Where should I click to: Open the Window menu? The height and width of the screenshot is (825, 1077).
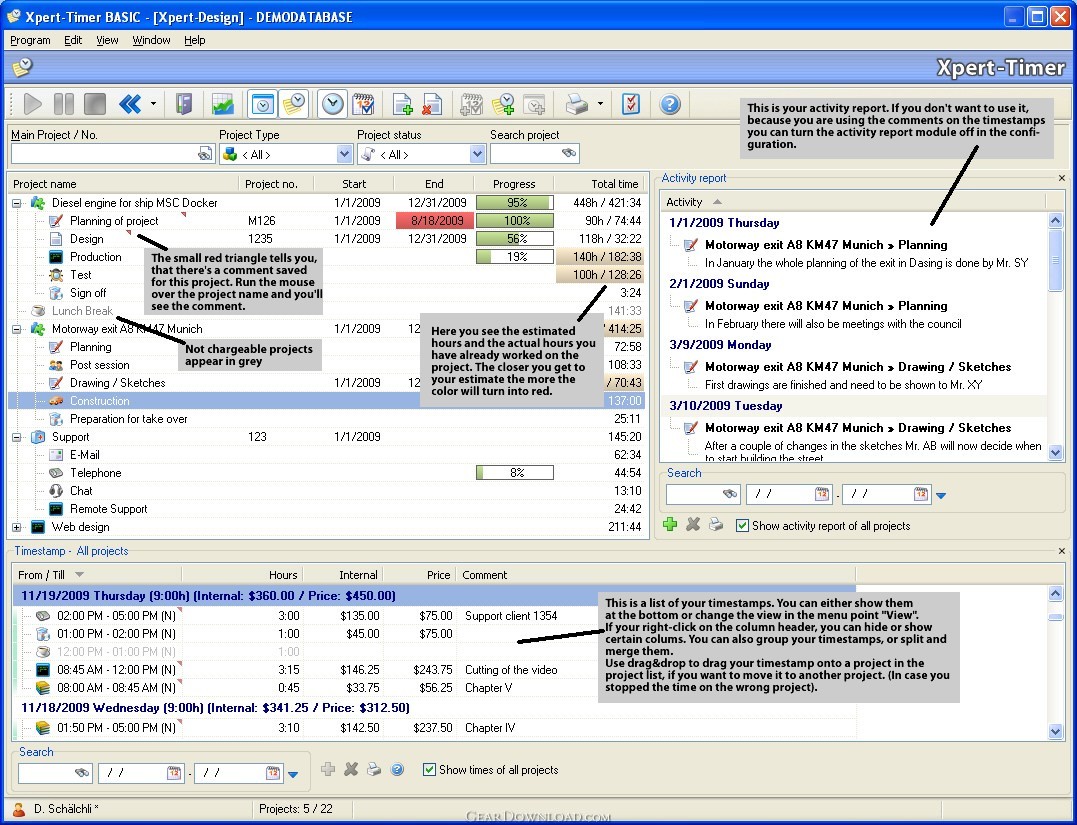click(x=151, y=40)
